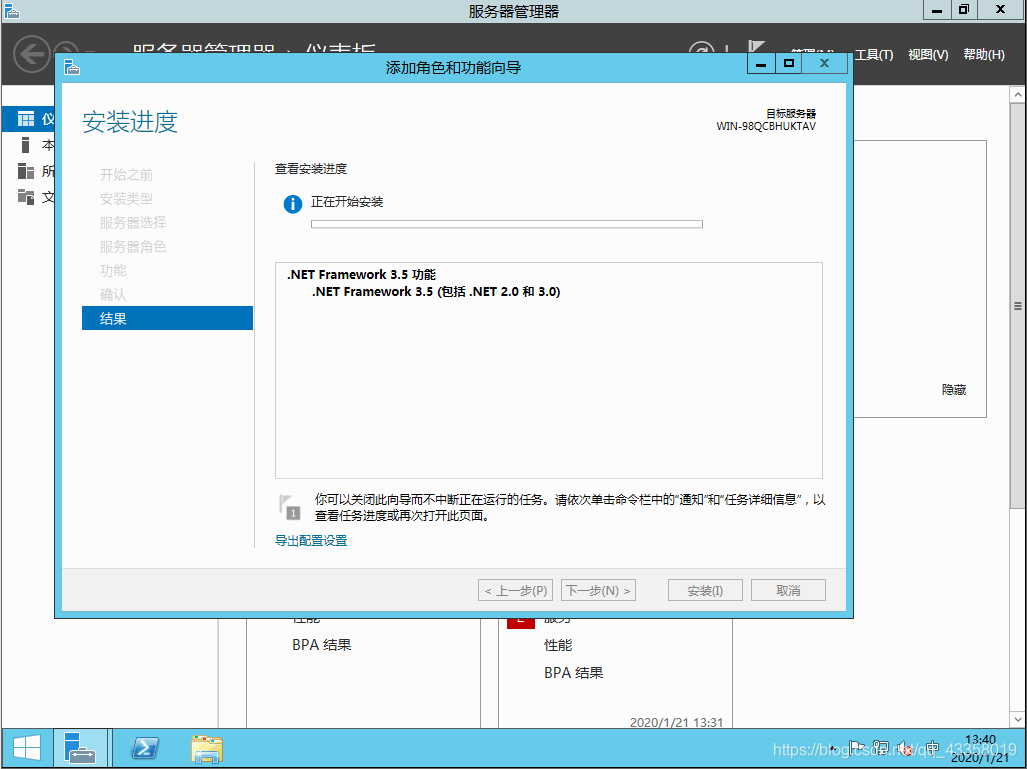Click BPA results in right dashboard tile
Image resolution: width=1027 pixels, height=769 pixels.
click(574, 673)
